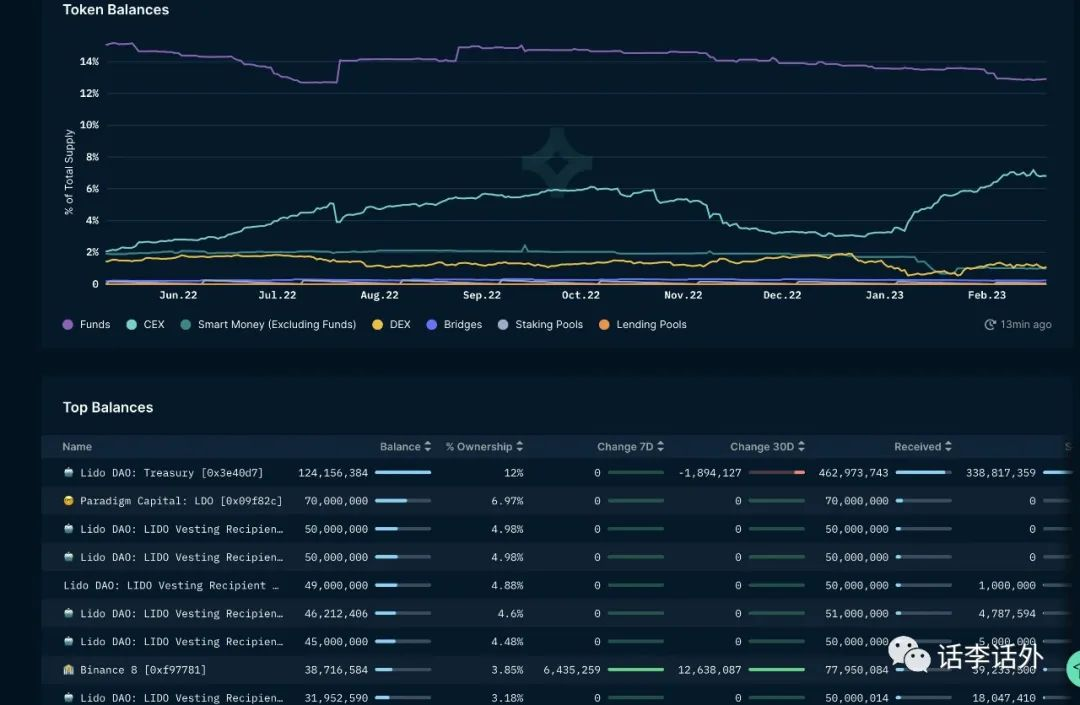
Task: Click the orange Lending Pools legend dot
Action: point(604,324)
